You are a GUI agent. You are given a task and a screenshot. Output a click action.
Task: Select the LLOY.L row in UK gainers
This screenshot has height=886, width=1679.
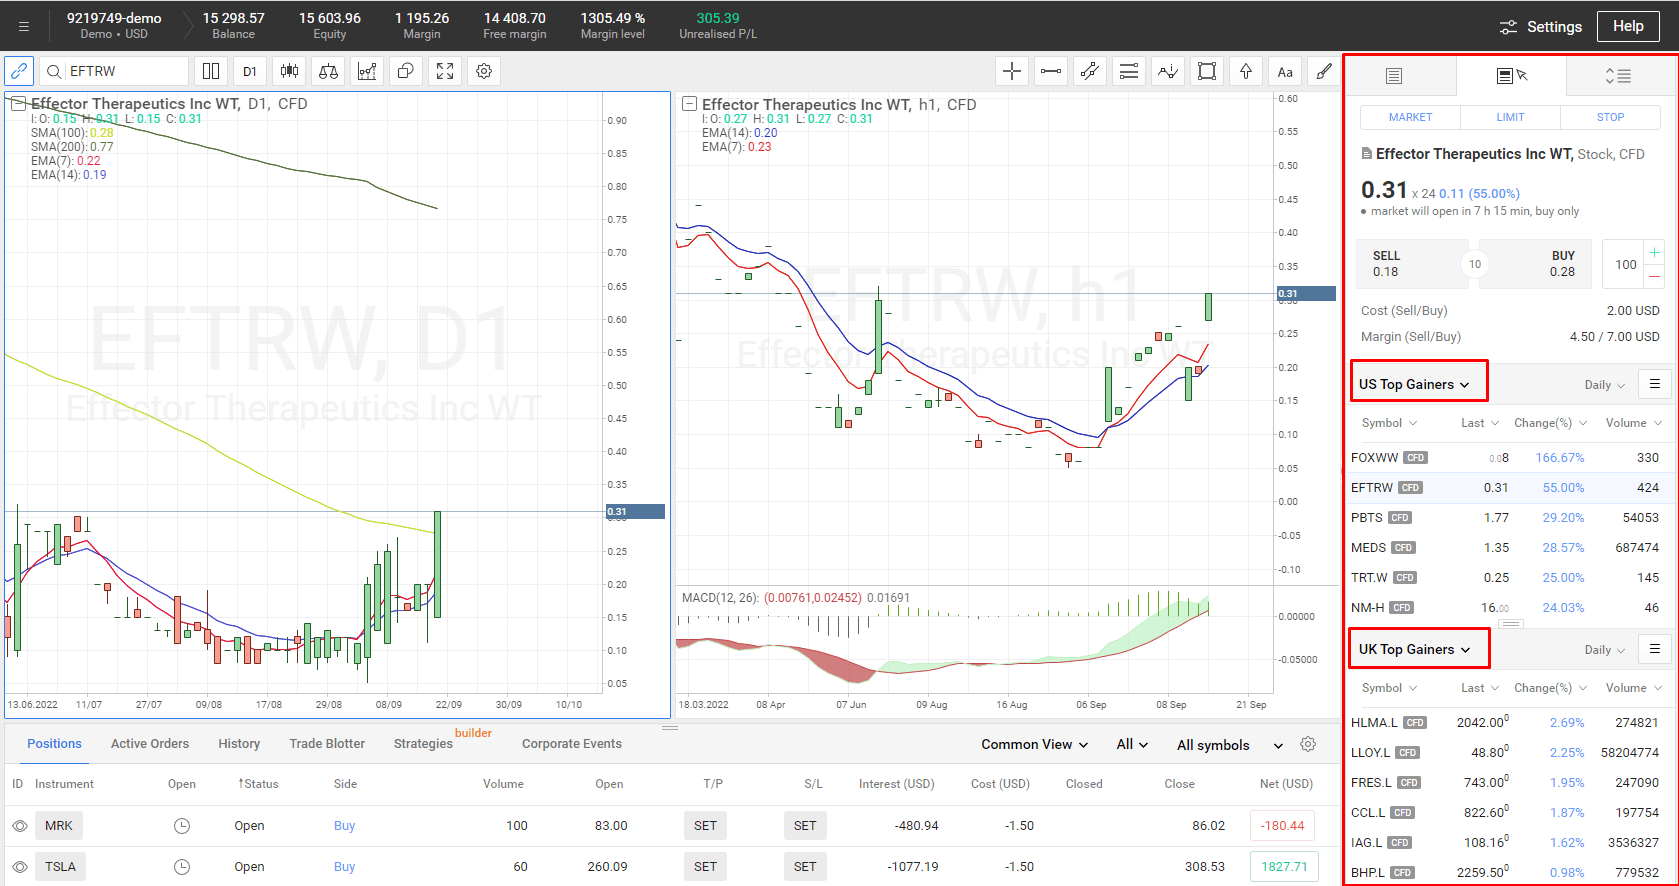pos(1509,753)
